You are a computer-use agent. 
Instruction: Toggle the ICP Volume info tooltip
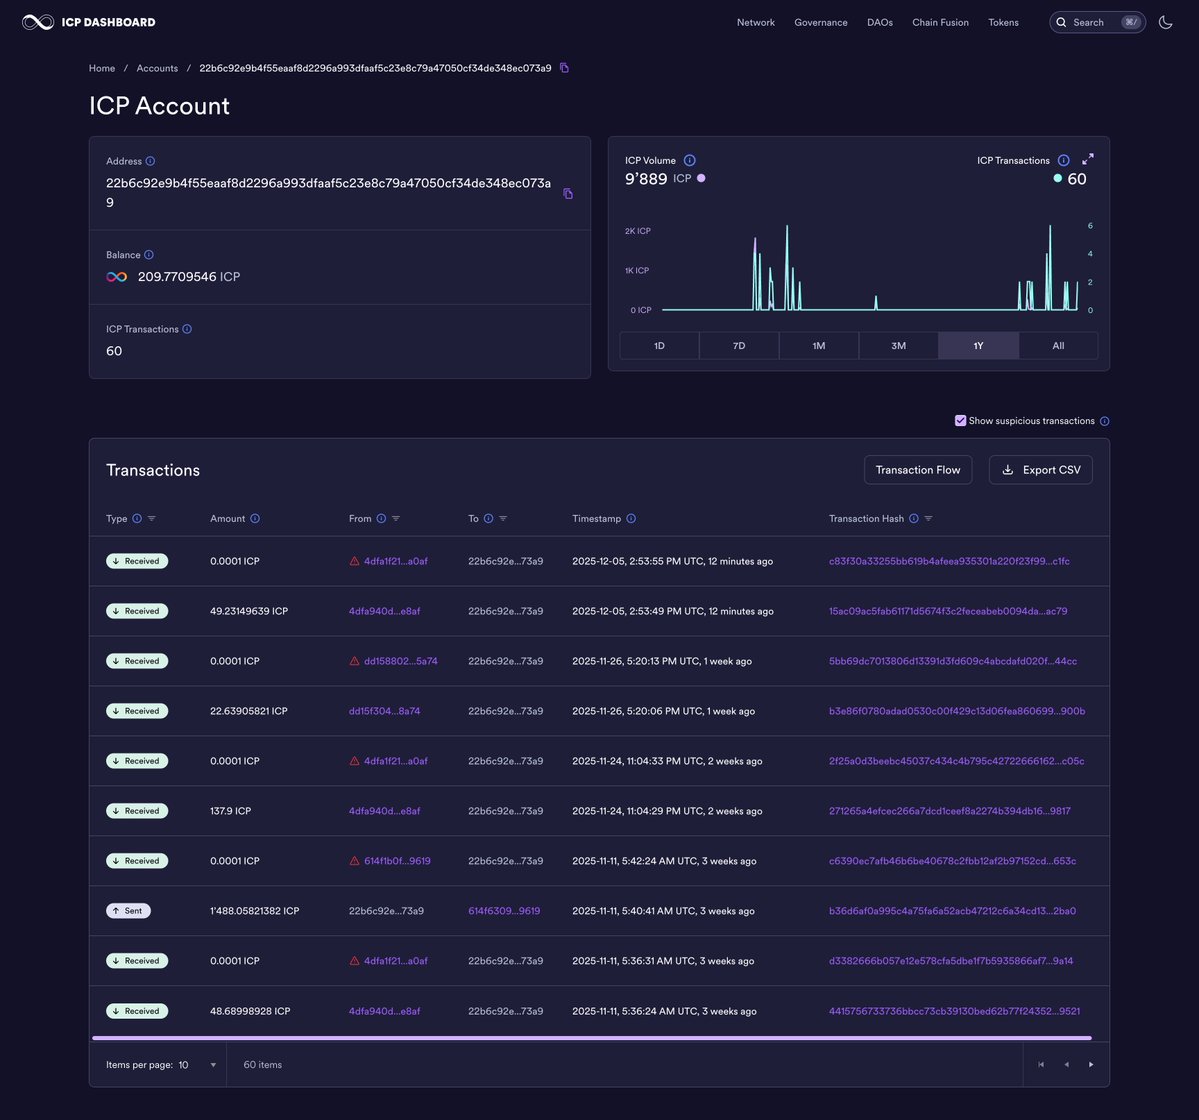pos(688,159)
